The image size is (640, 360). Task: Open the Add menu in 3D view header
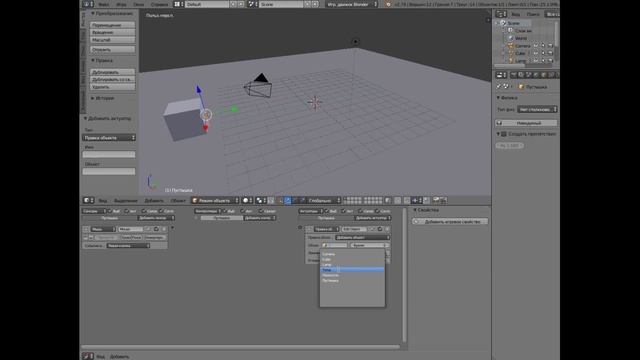(154, 200)
